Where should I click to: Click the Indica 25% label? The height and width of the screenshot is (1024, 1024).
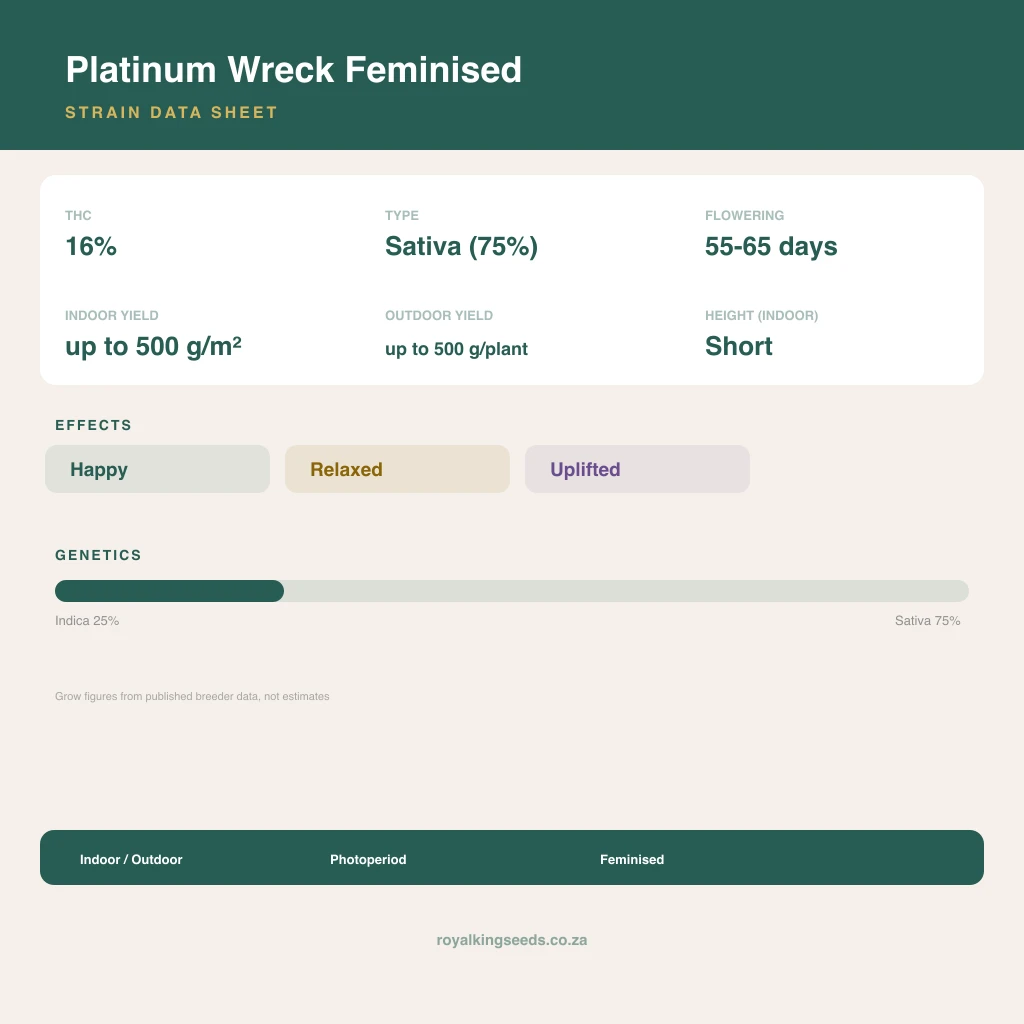pos(87,620)
